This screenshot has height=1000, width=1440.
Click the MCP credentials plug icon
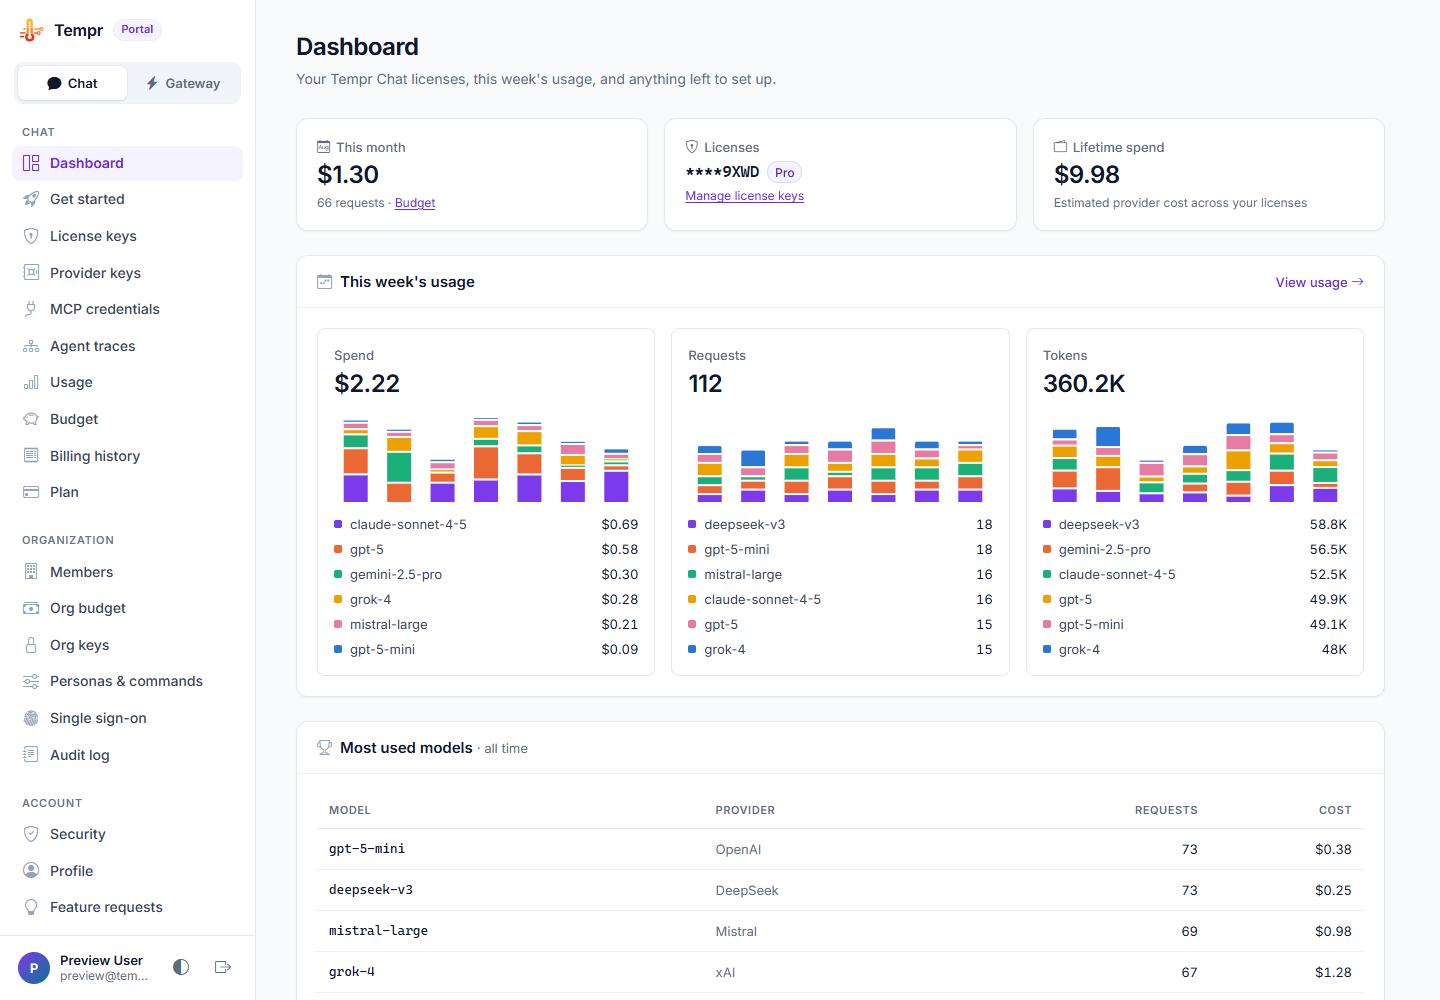(x=31, y=309)
